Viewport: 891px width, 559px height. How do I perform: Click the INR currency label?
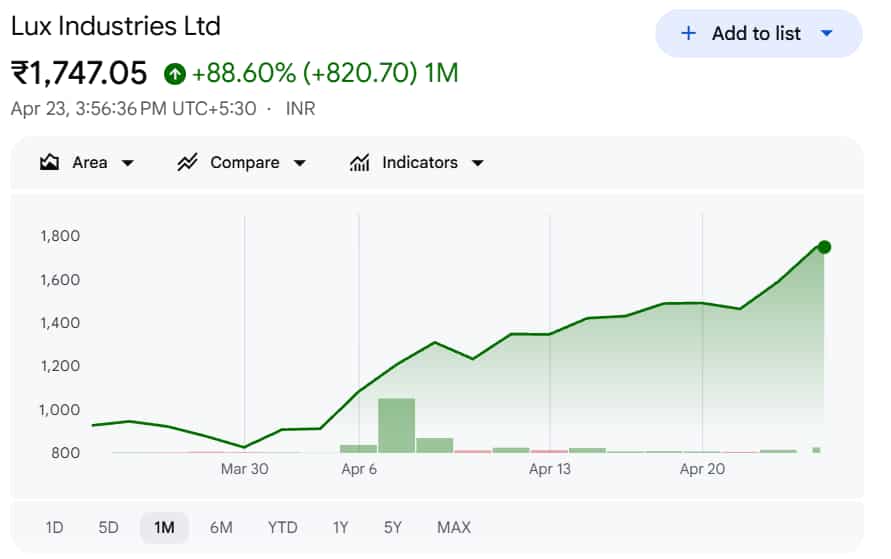tap(301, 109)
